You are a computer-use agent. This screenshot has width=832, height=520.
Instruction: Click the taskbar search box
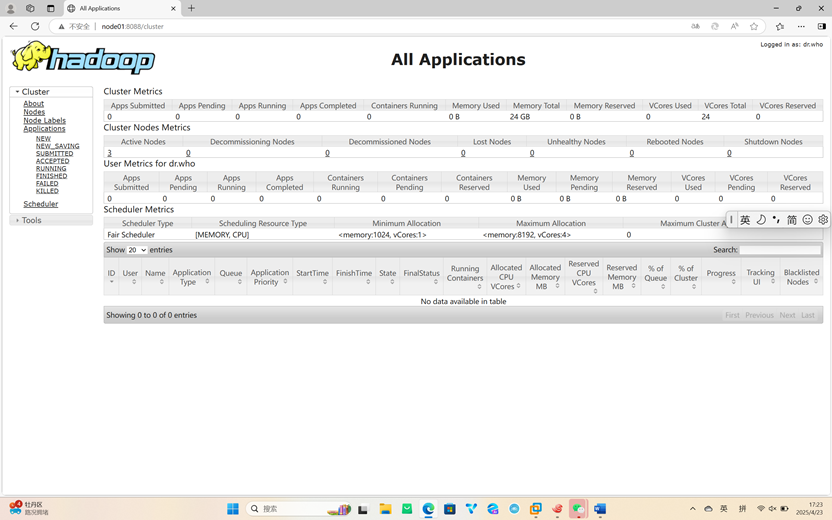[299, 509]
